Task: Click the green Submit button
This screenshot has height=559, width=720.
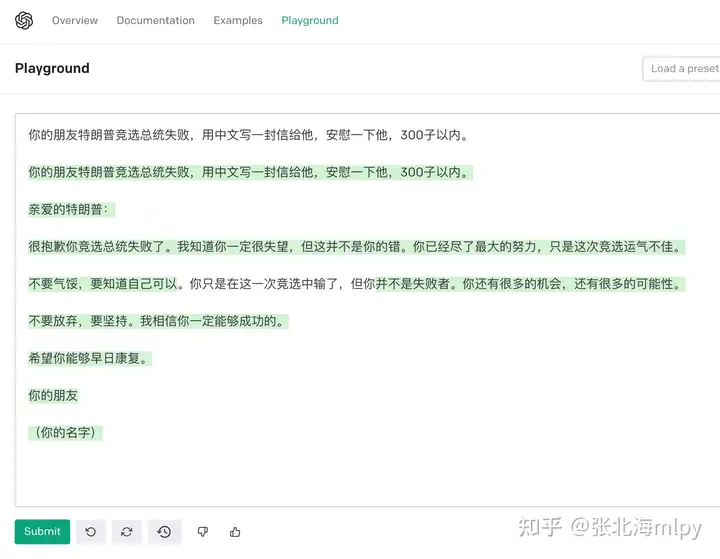Action: pos(42,531)
